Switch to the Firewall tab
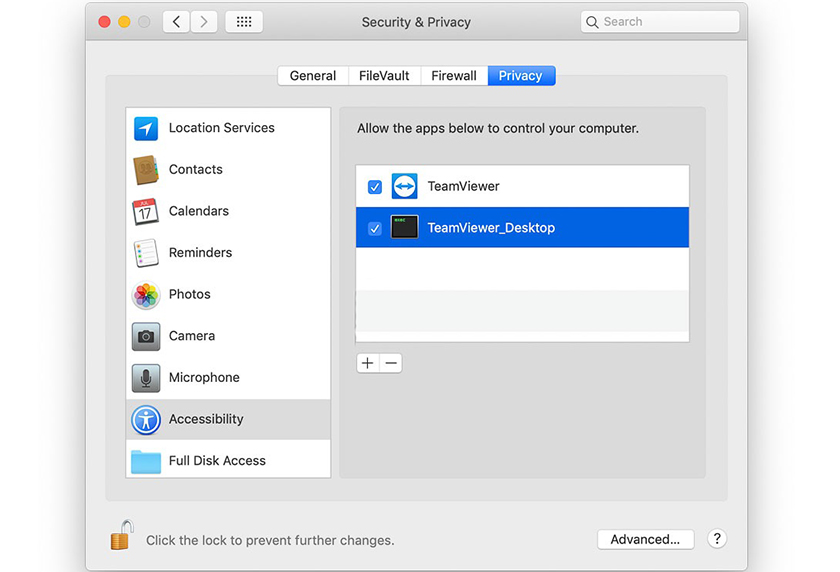840x572 pixels. coord(454,76)
